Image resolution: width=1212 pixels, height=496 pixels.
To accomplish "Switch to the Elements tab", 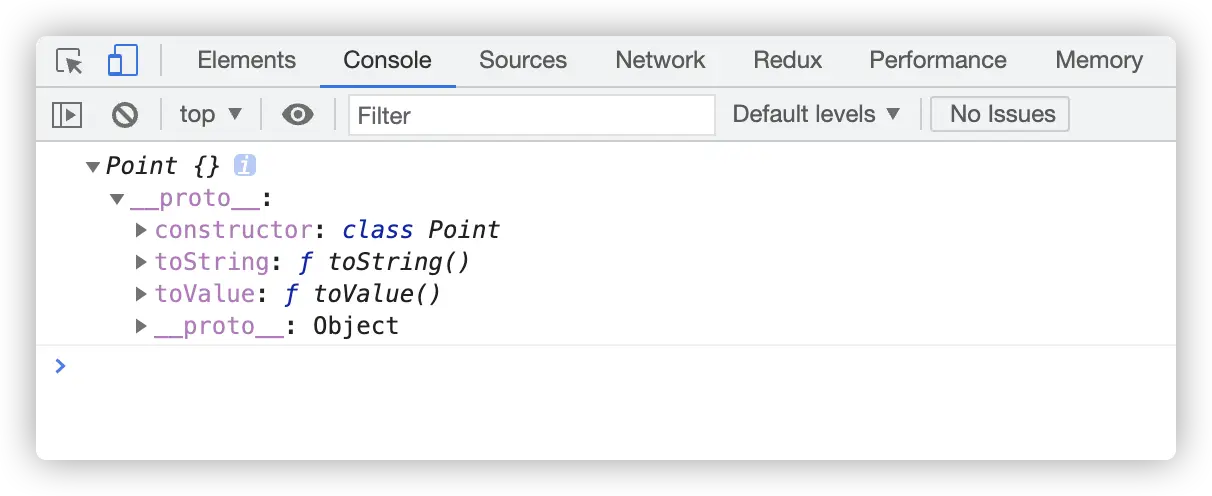I will [x=246, y=61].
